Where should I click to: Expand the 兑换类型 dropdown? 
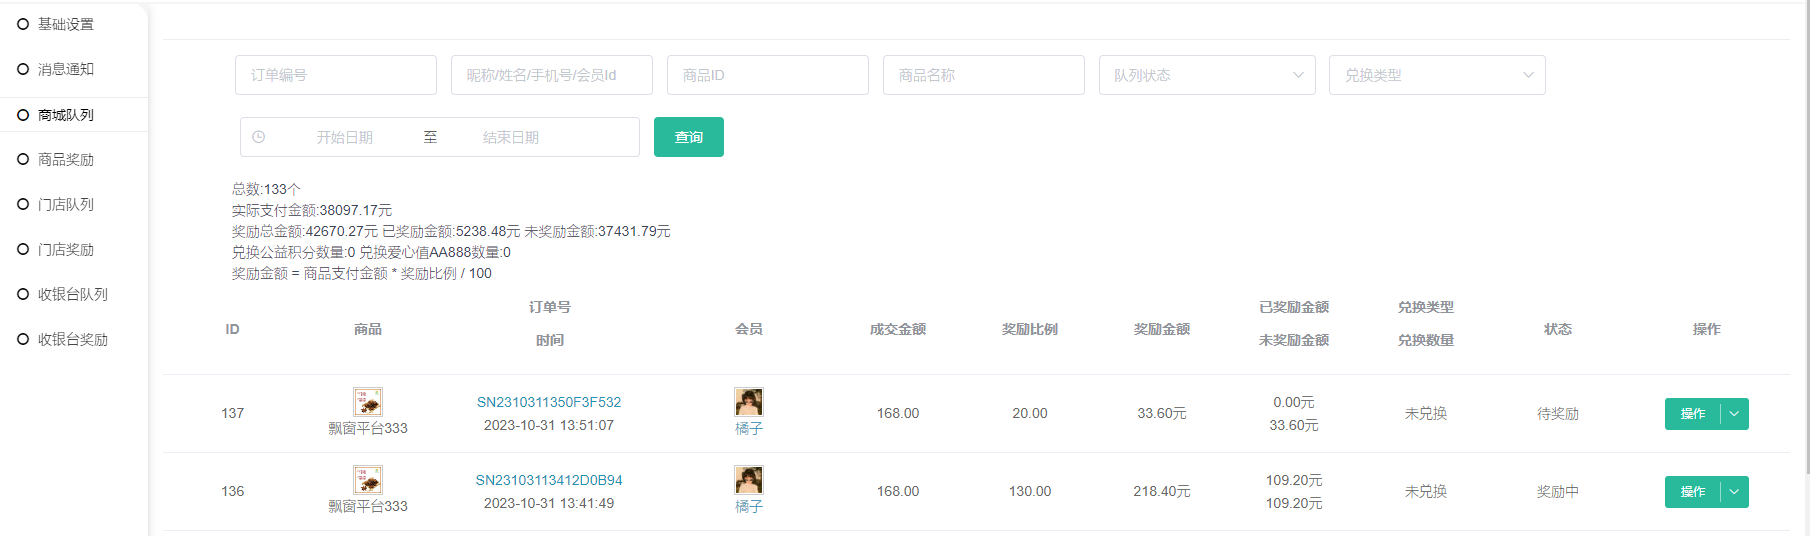tap(1436, 75)
